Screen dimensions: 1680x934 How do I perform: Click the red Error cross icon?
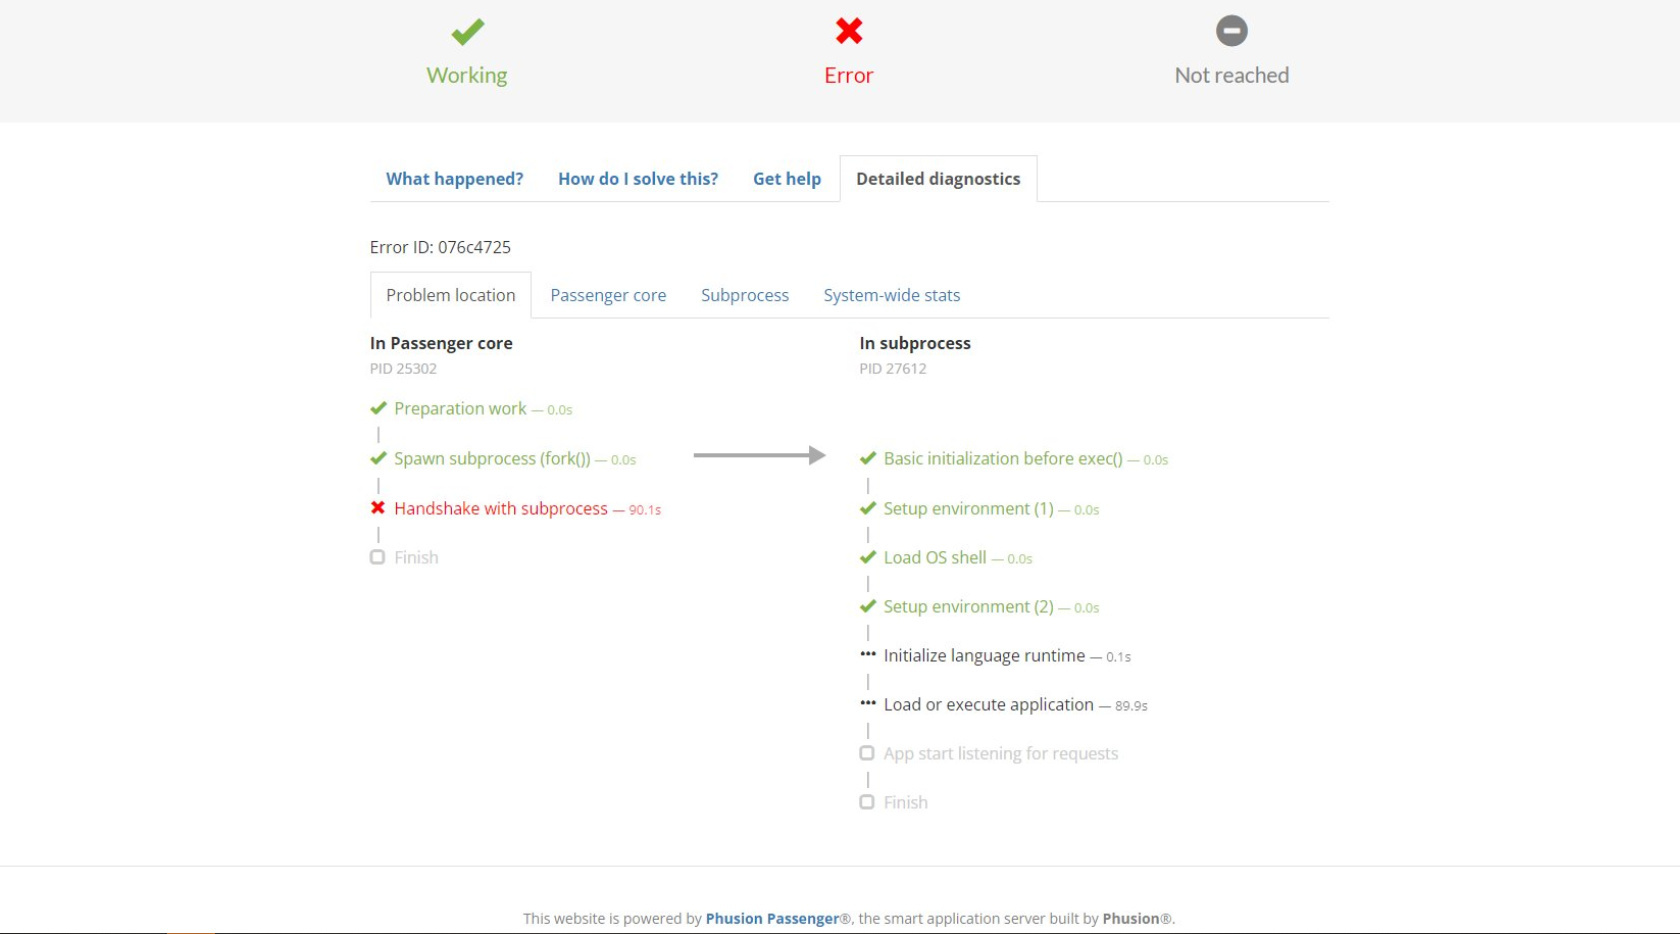coord(849,31)
